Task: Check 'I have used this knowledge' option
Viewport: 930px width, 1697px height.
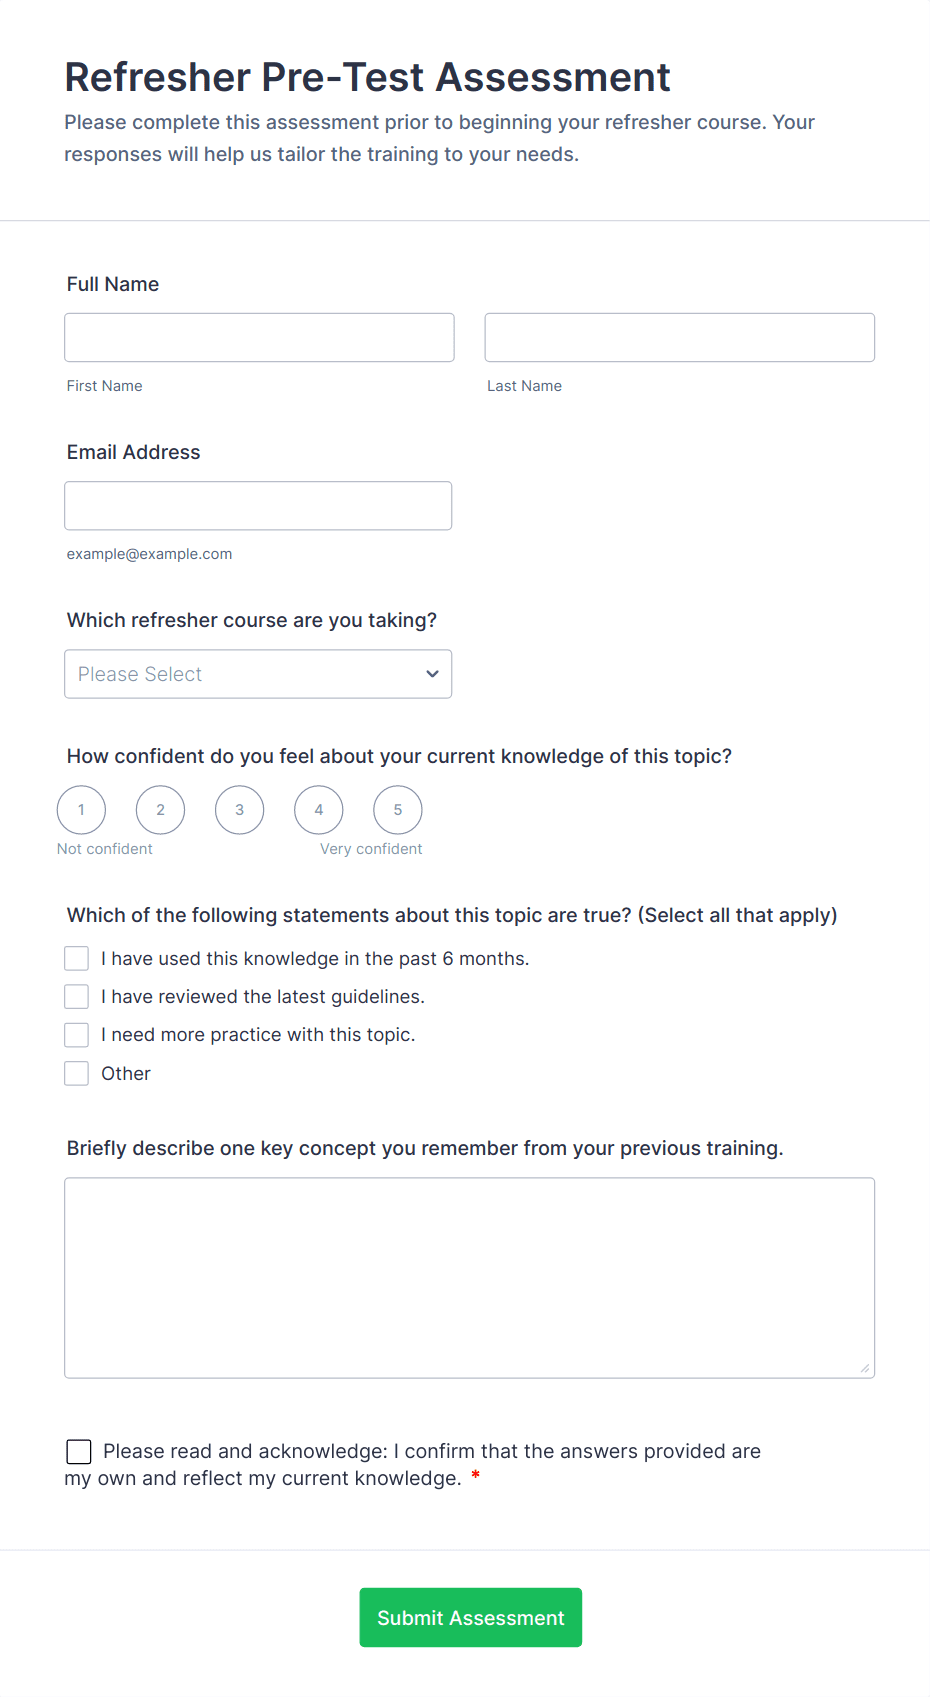Action: pos(76,957)
